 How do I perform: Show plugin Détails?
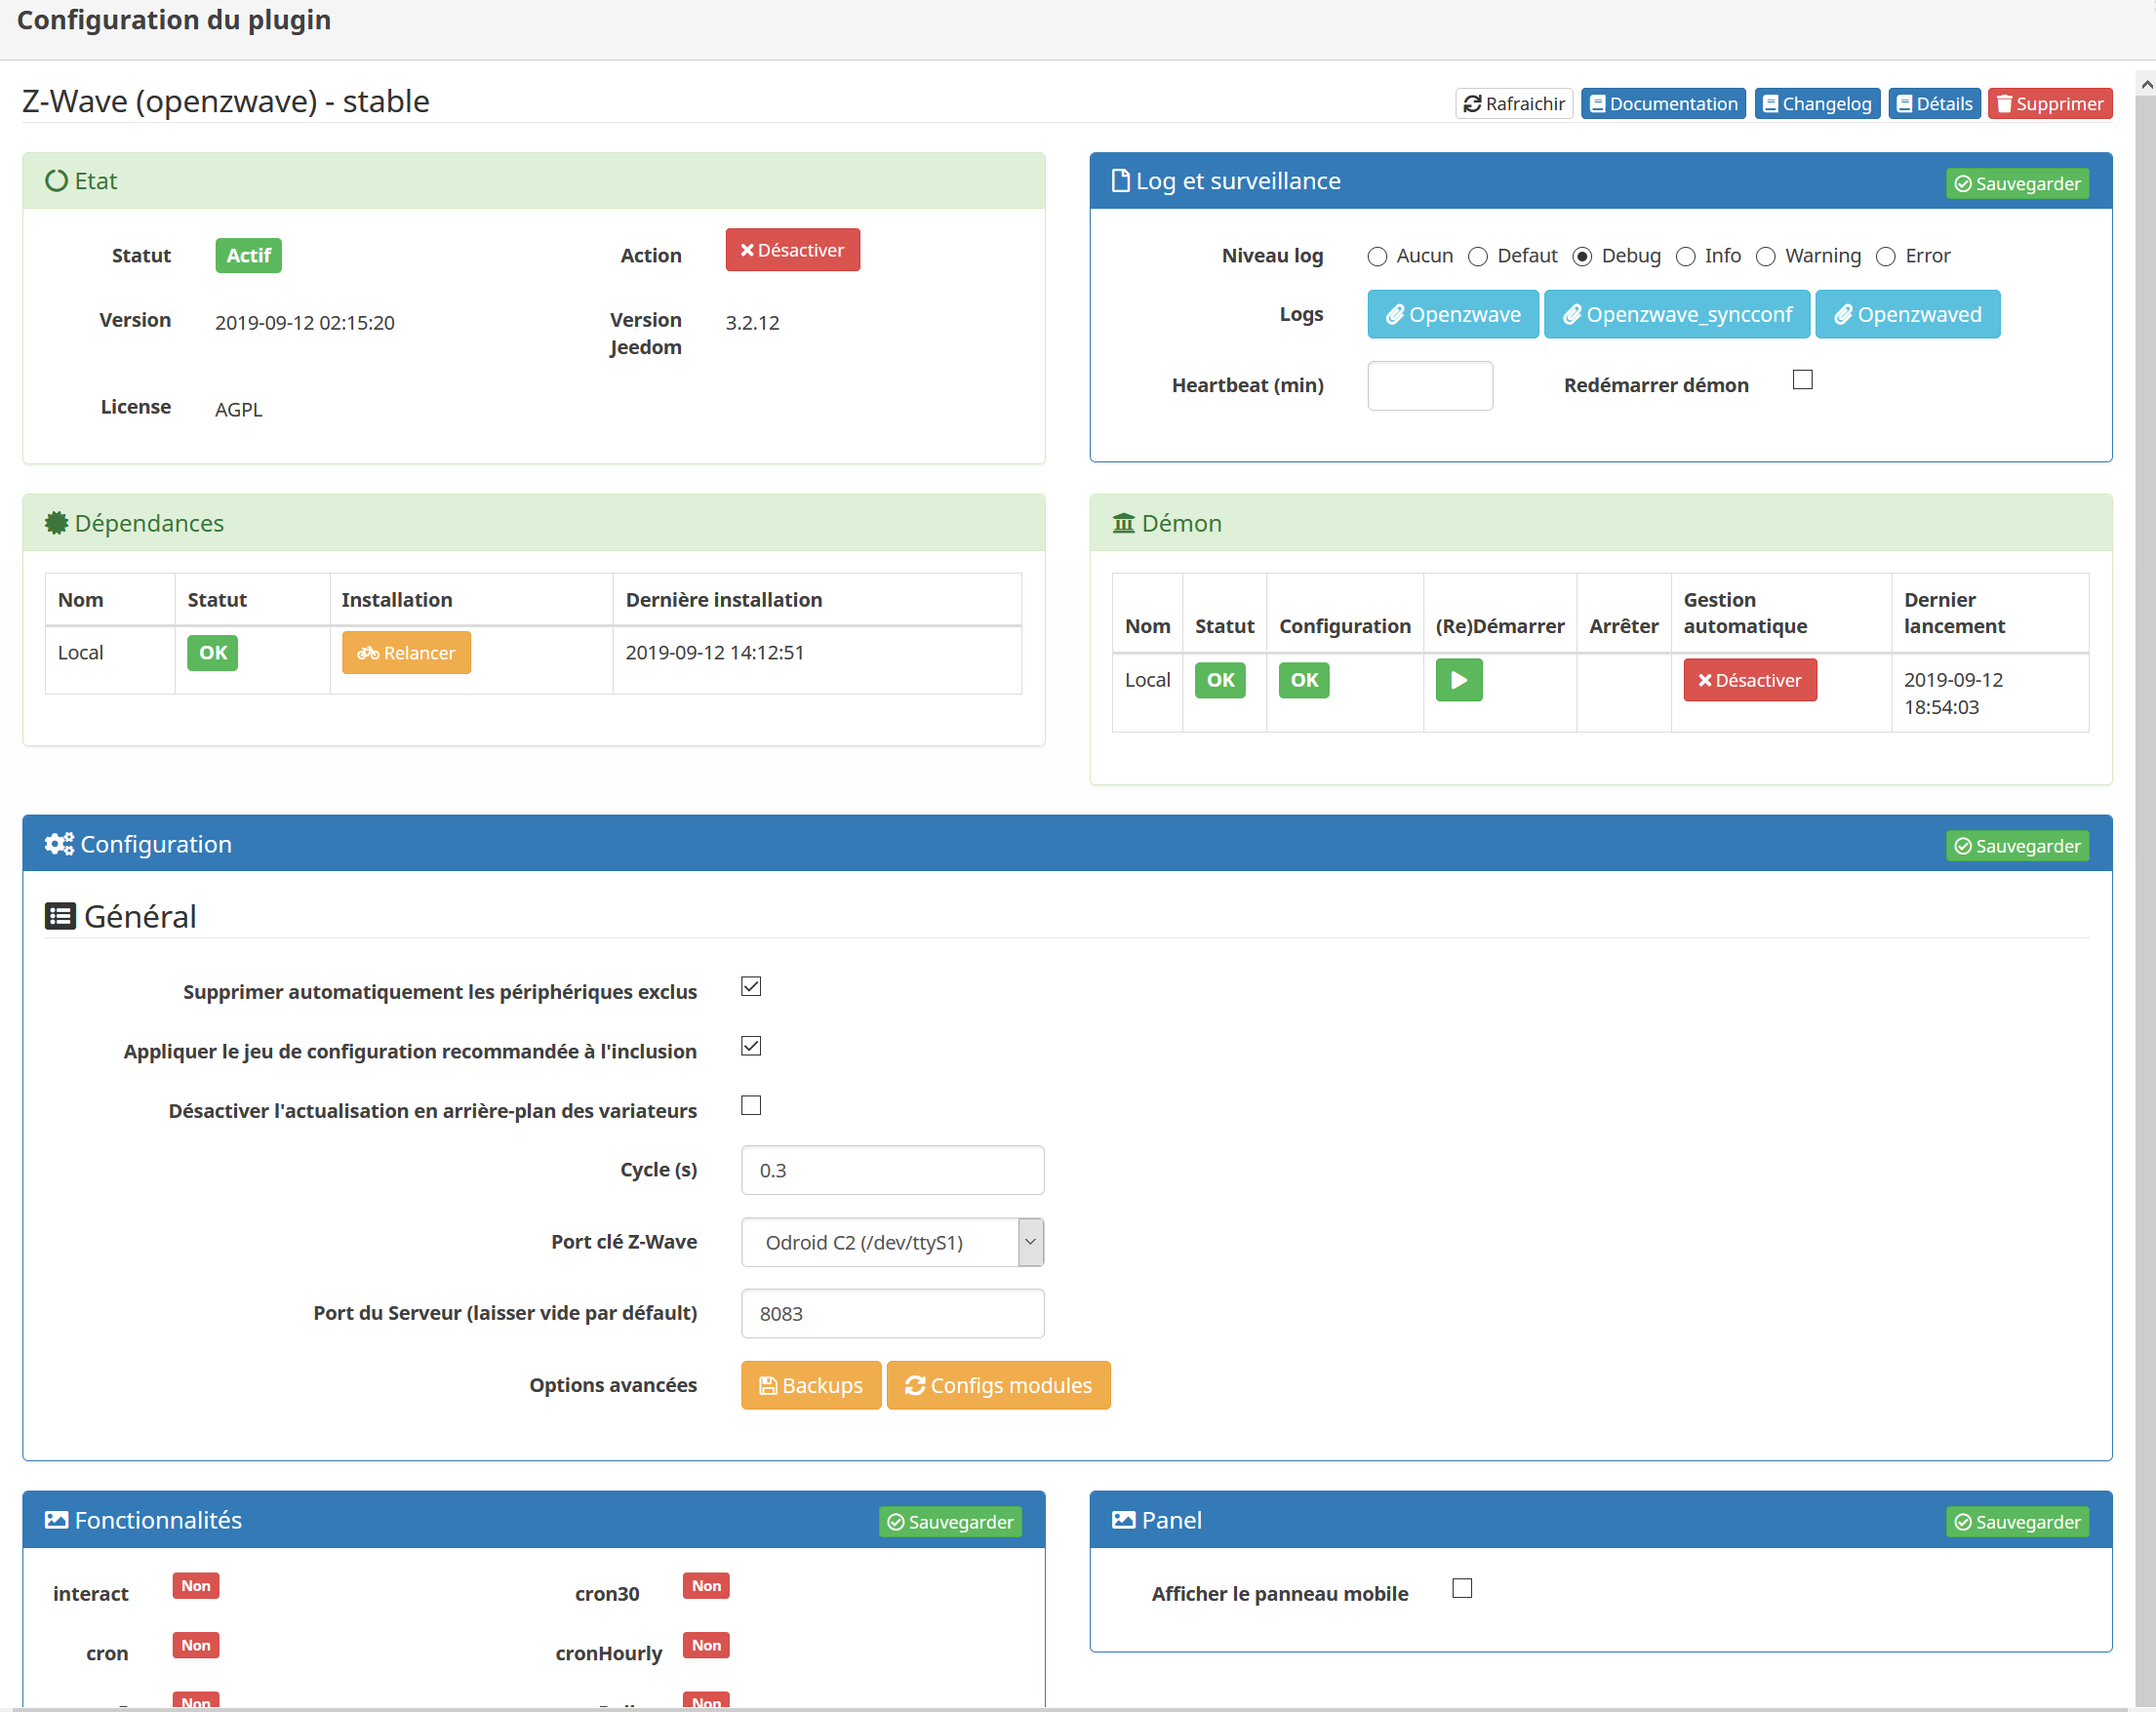[x=1934, y=104]
